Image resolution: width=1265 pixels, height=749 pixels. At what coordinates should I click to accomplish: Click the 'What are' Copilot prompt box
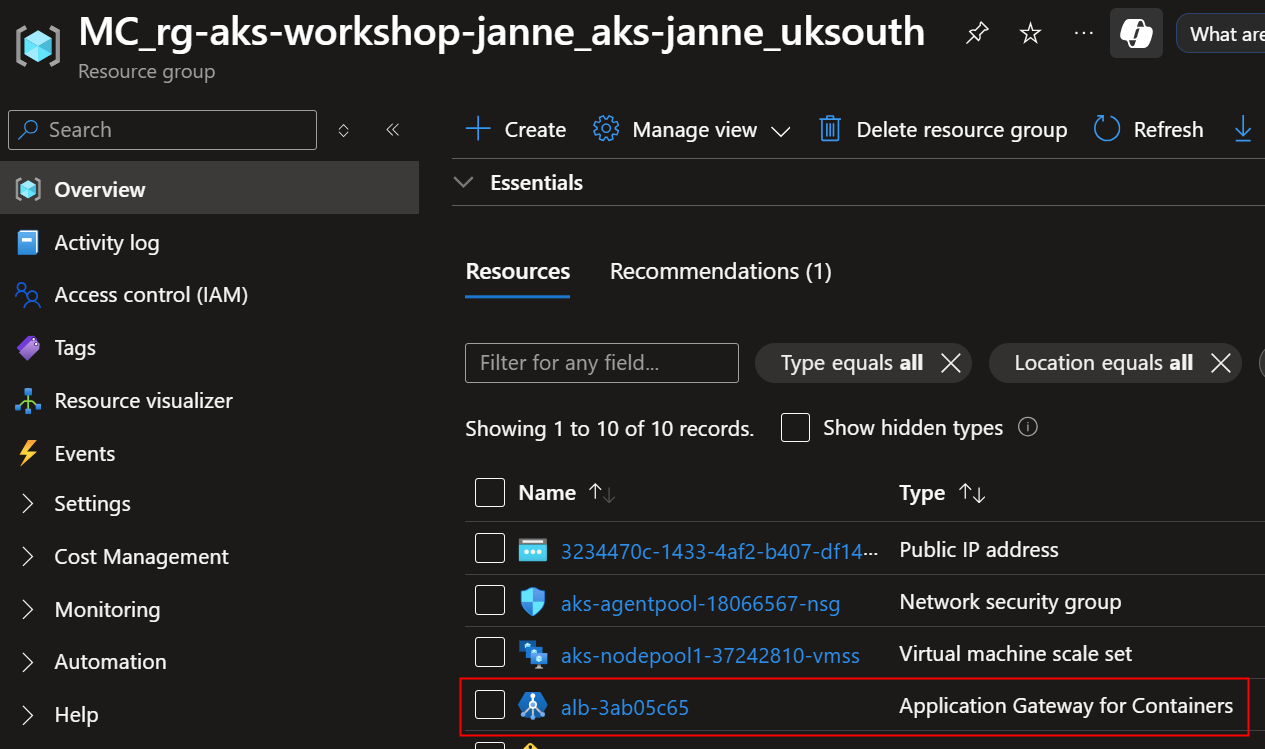(1221, 34)
